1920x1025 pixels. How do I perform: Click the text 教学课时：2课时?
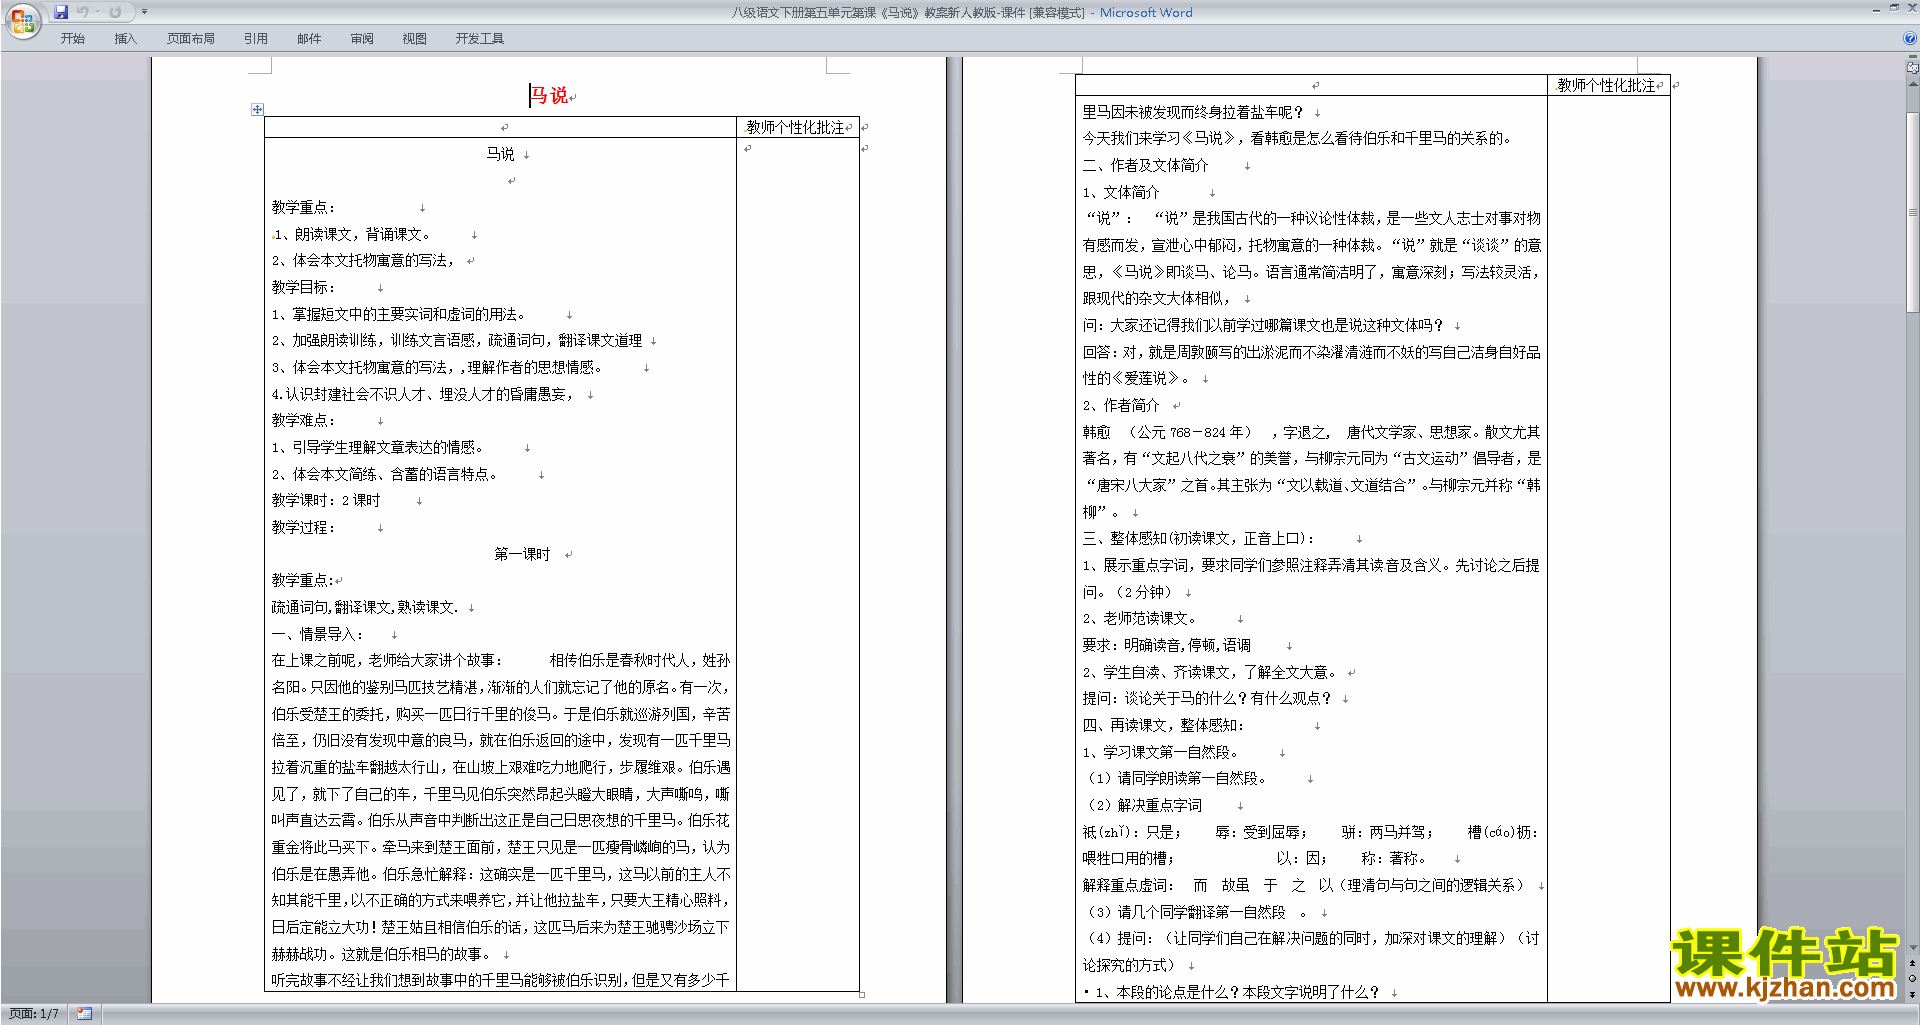(326, 501)
